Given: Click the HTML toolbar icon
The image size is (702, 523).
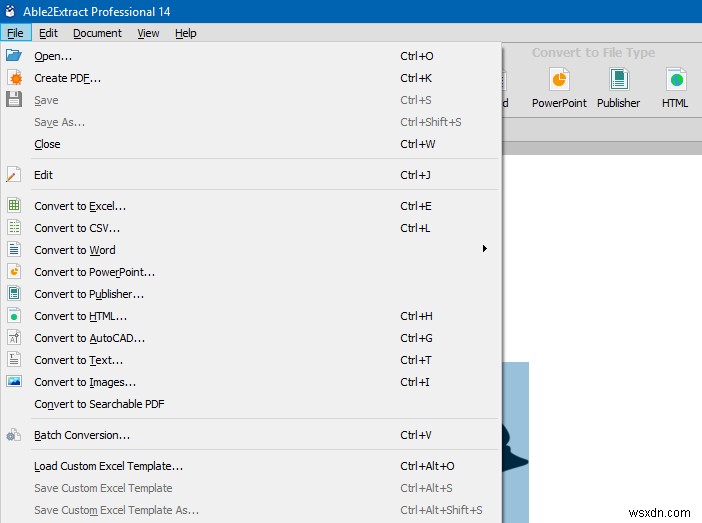Looking at the screenshot, I should (676, 80).
